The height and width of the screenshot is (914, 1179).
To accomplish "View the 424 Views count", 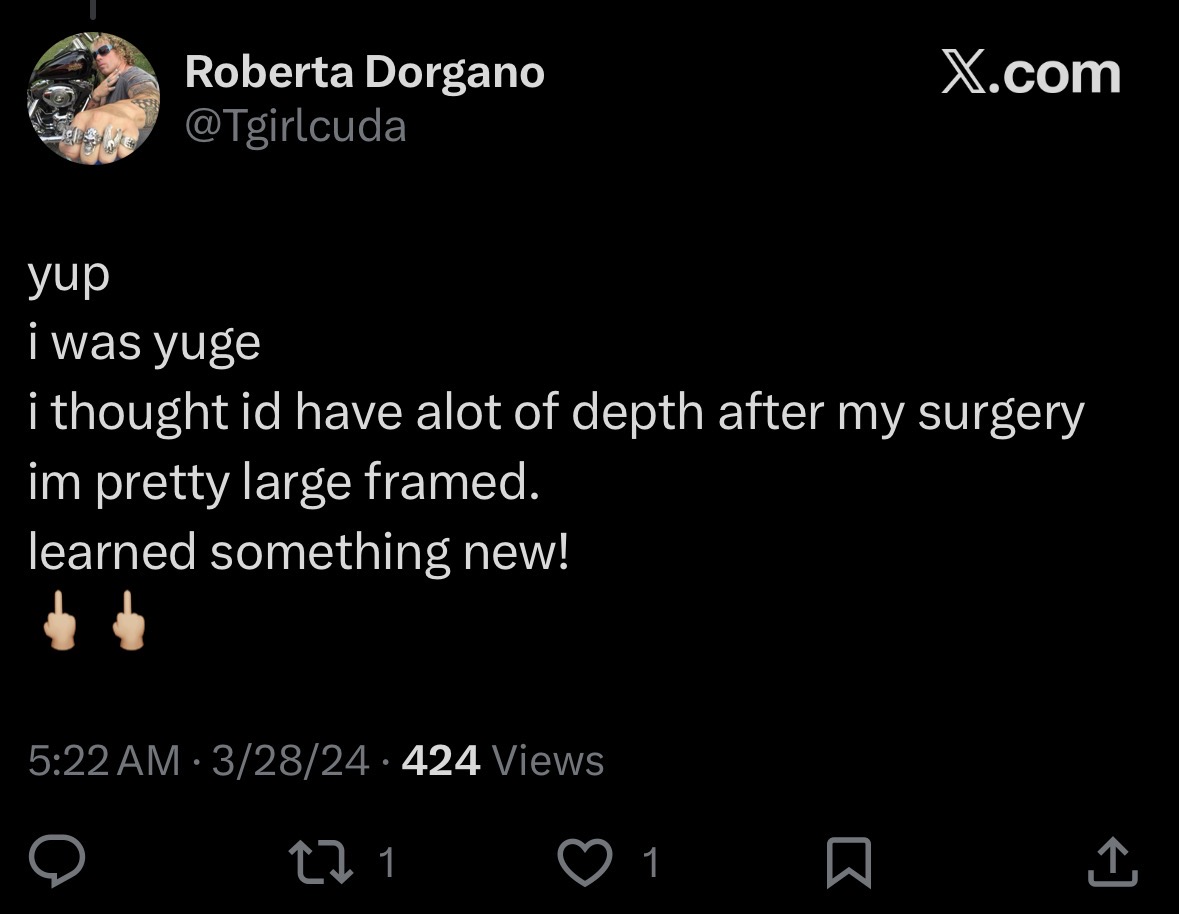I will (x=502, y=760).
